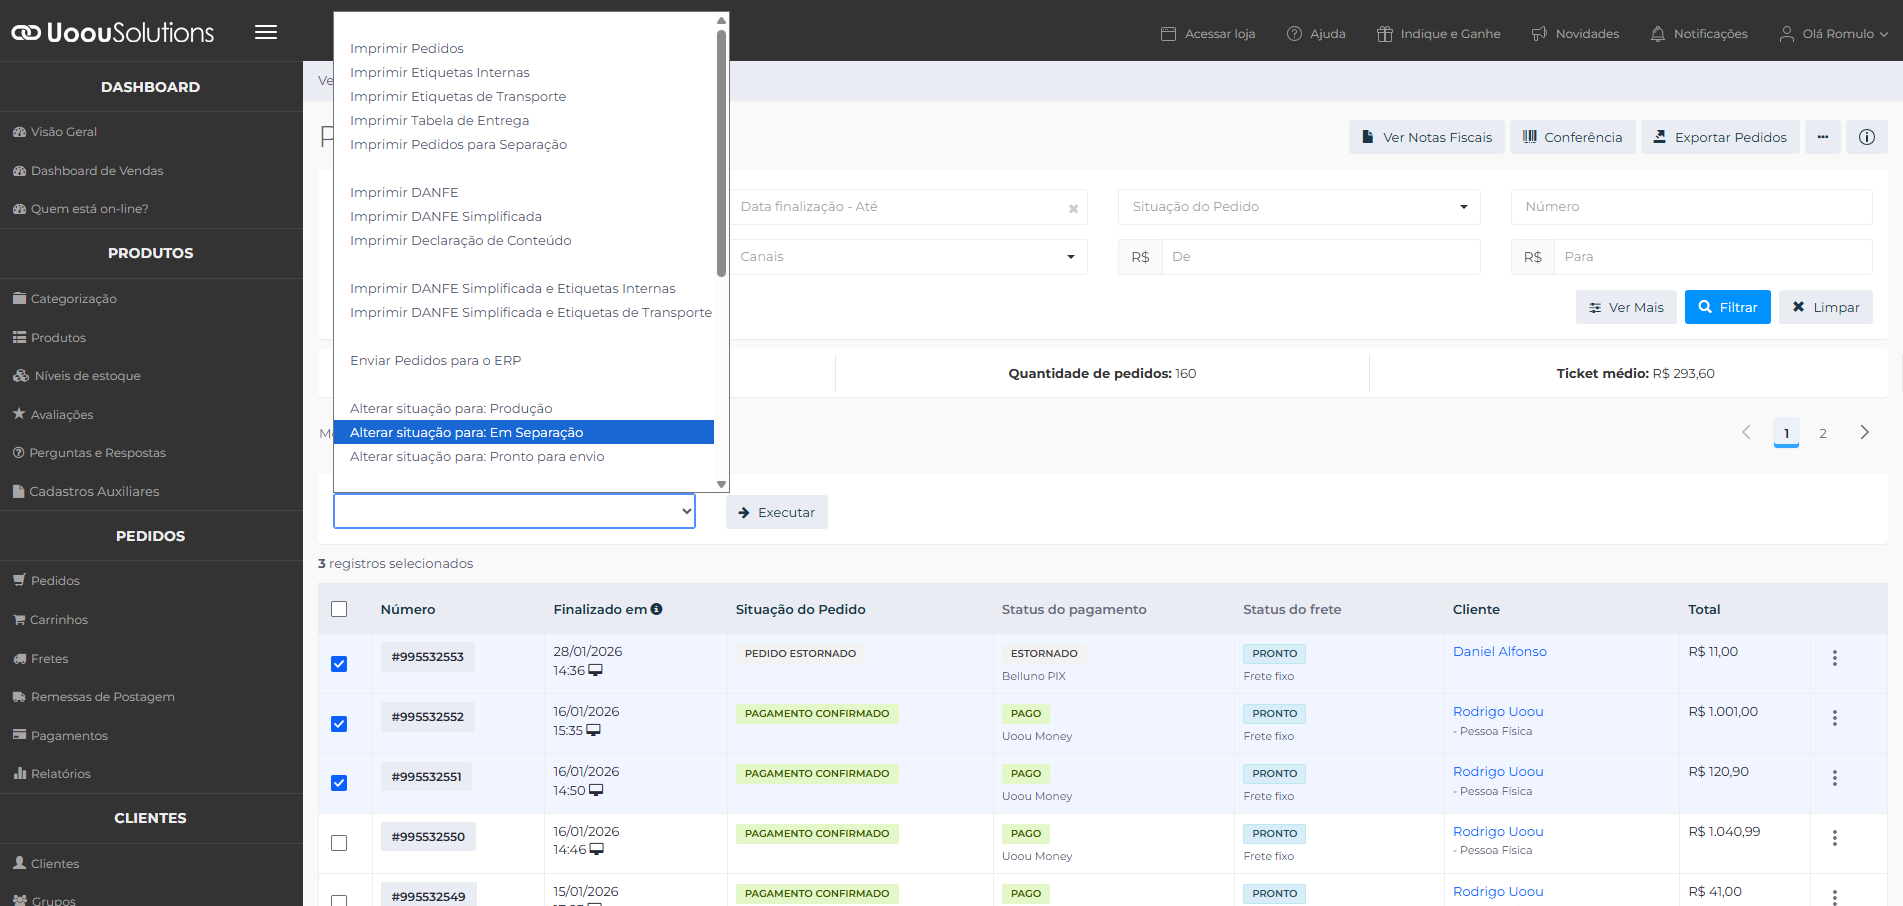Click the info circle icon button

tap(1867, 137)
